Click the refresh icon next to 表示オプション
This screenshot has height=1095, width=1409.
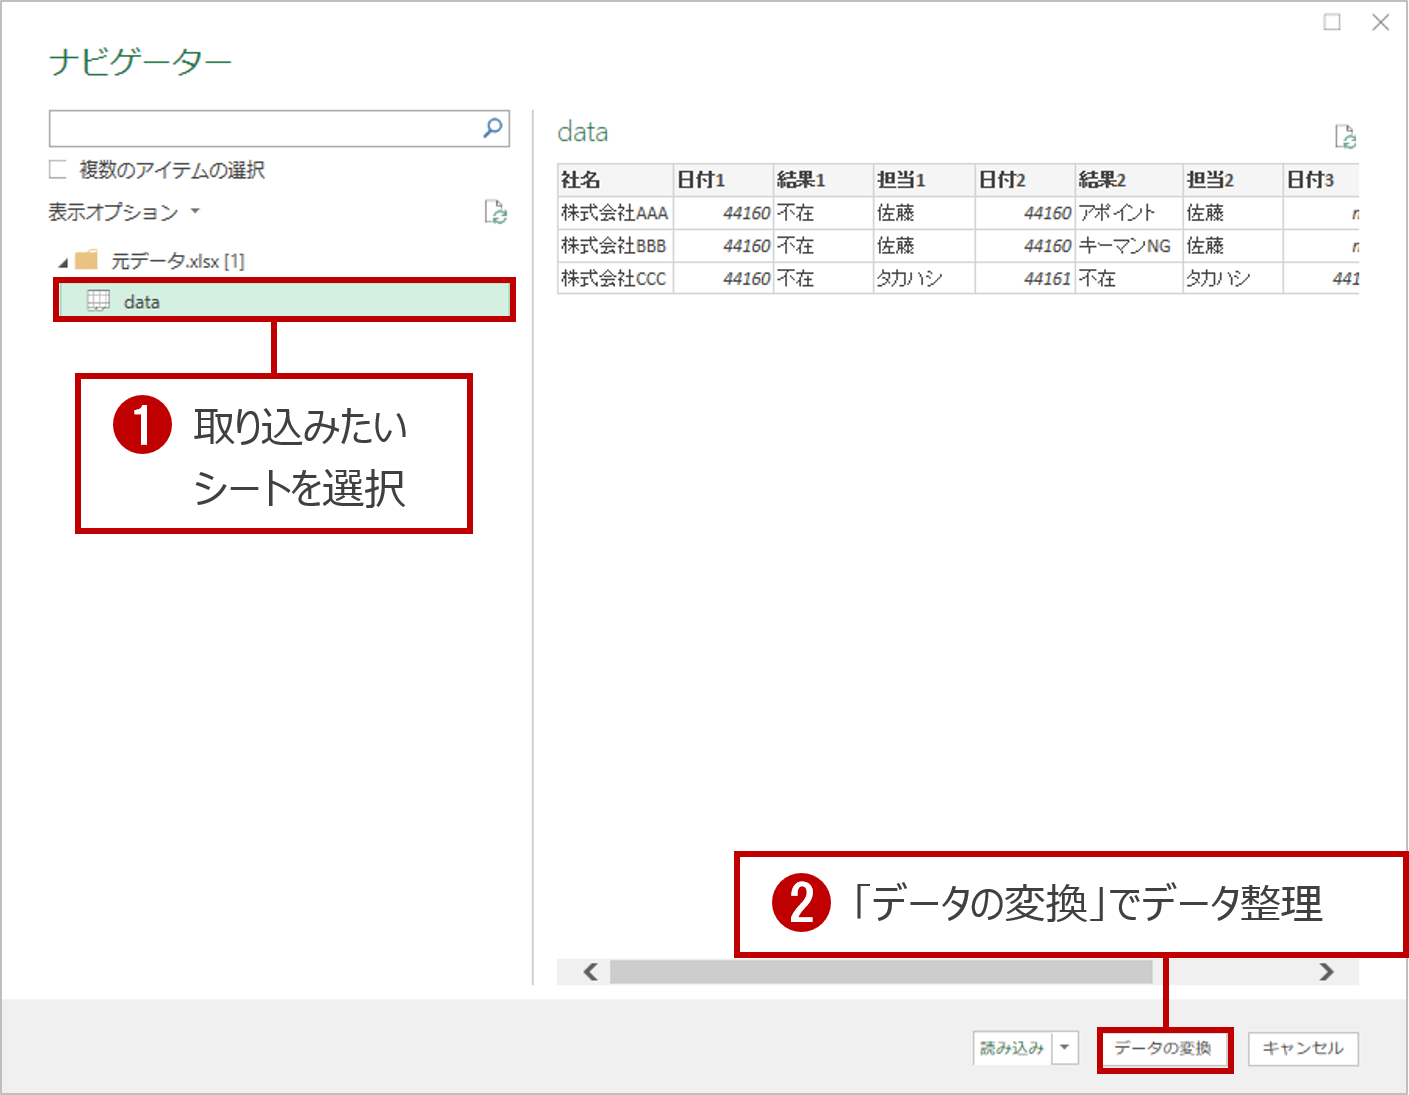pos(497,212)
